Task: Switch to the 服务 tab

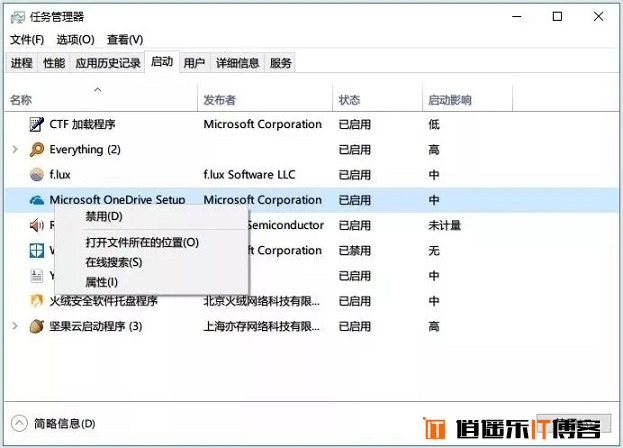Action: (x=281, y=63)
